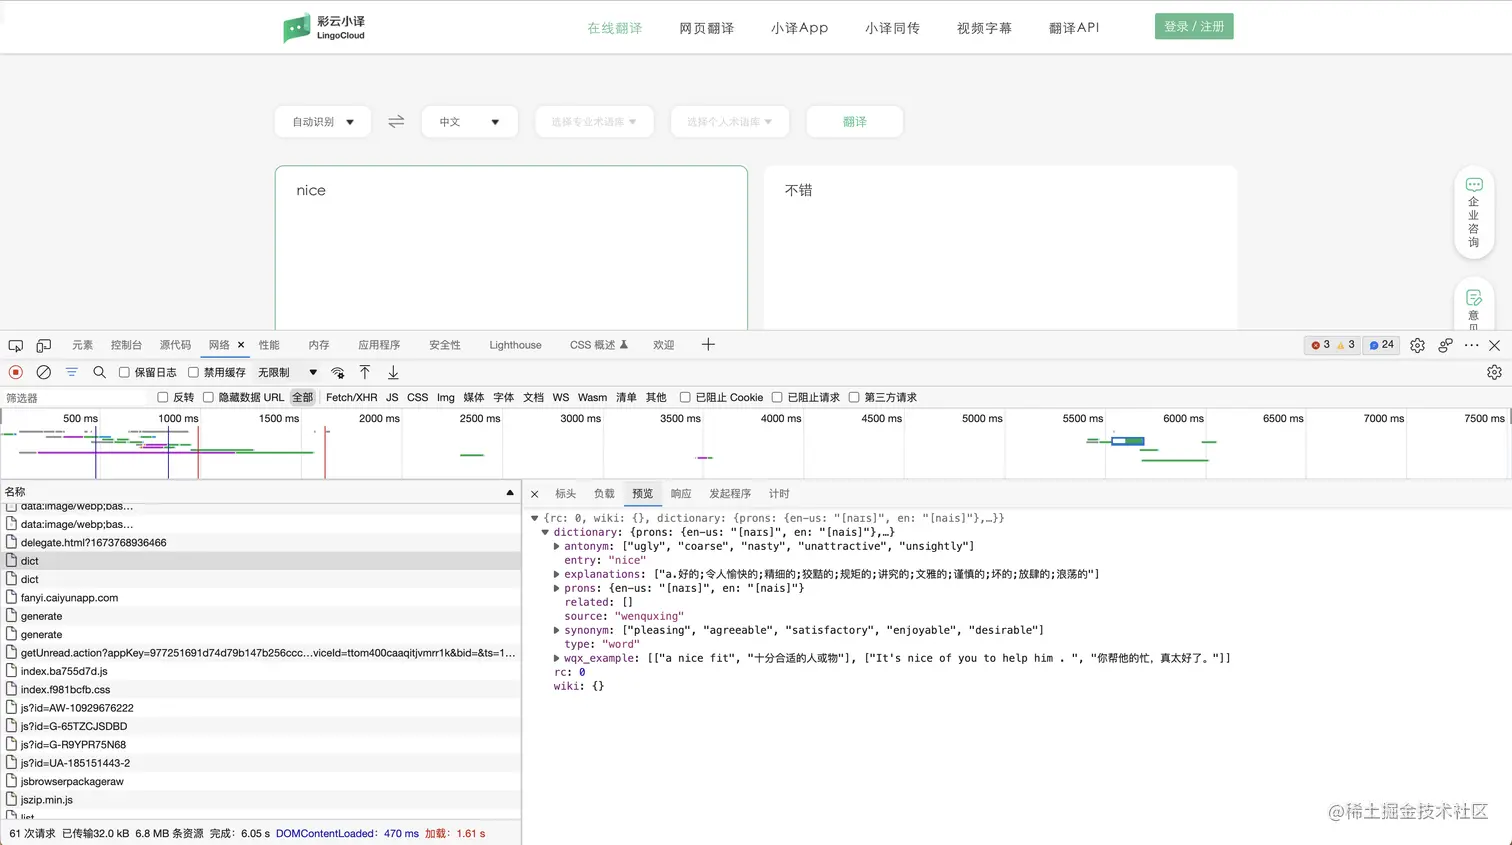
Task: Activate the inspect element picker
Action: click(16, 345)
